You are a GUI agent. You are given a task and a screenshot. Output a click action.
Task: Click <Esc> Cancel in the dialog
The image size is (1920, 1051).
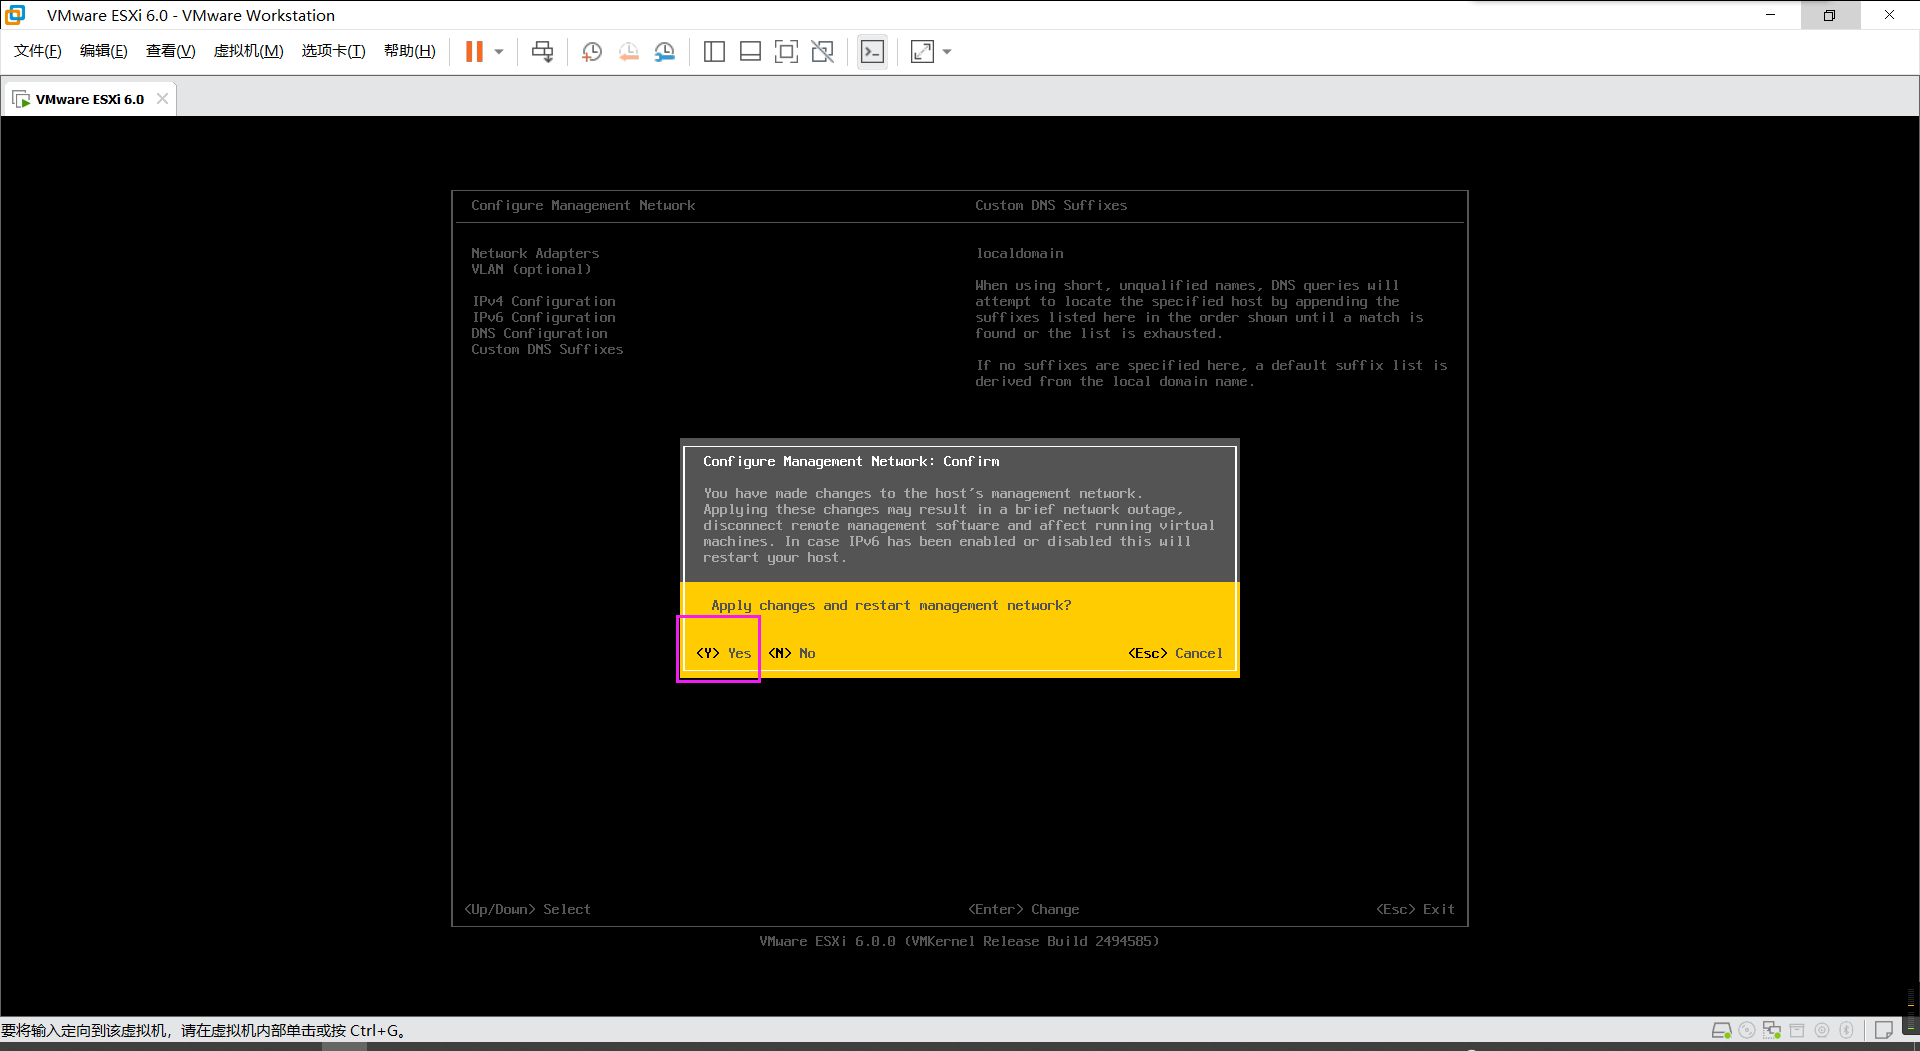tap(1175, 653)
